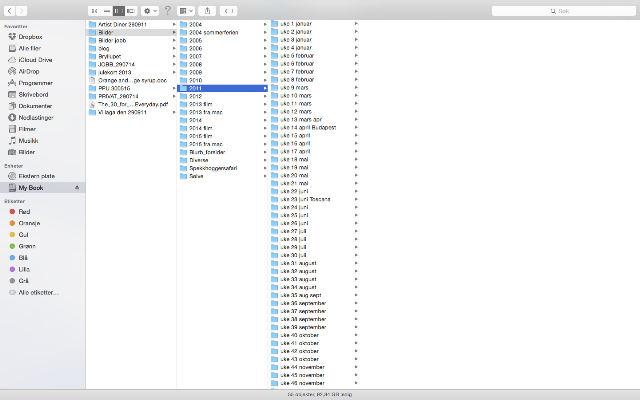Expand the uke 14 april Budapest arrow
The width and height of the screenshot is (640, 400).
tap(356, 127)
